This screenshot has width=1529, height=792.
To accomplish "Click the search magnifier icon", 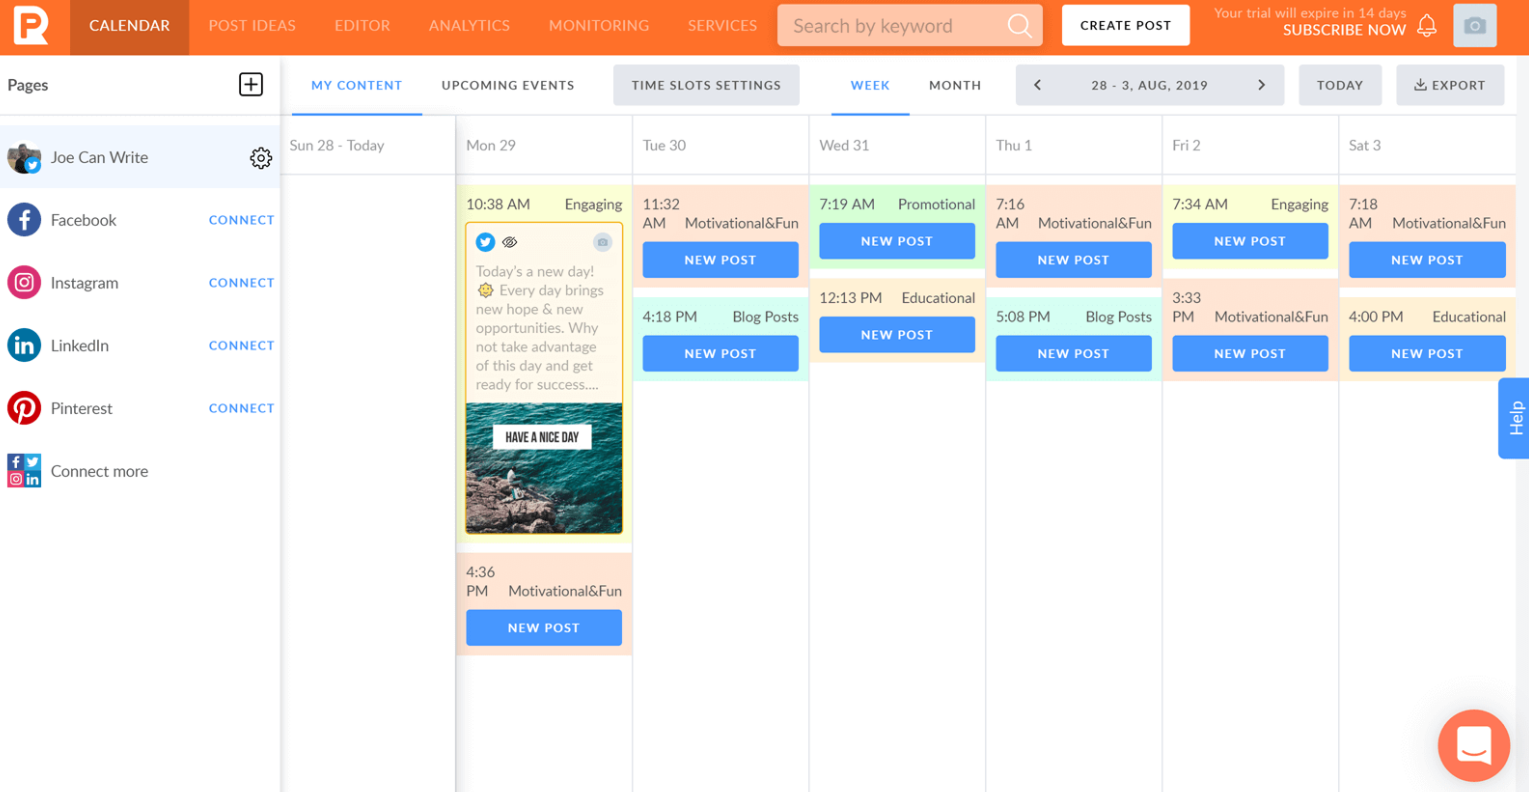I will coord(1019,26).
